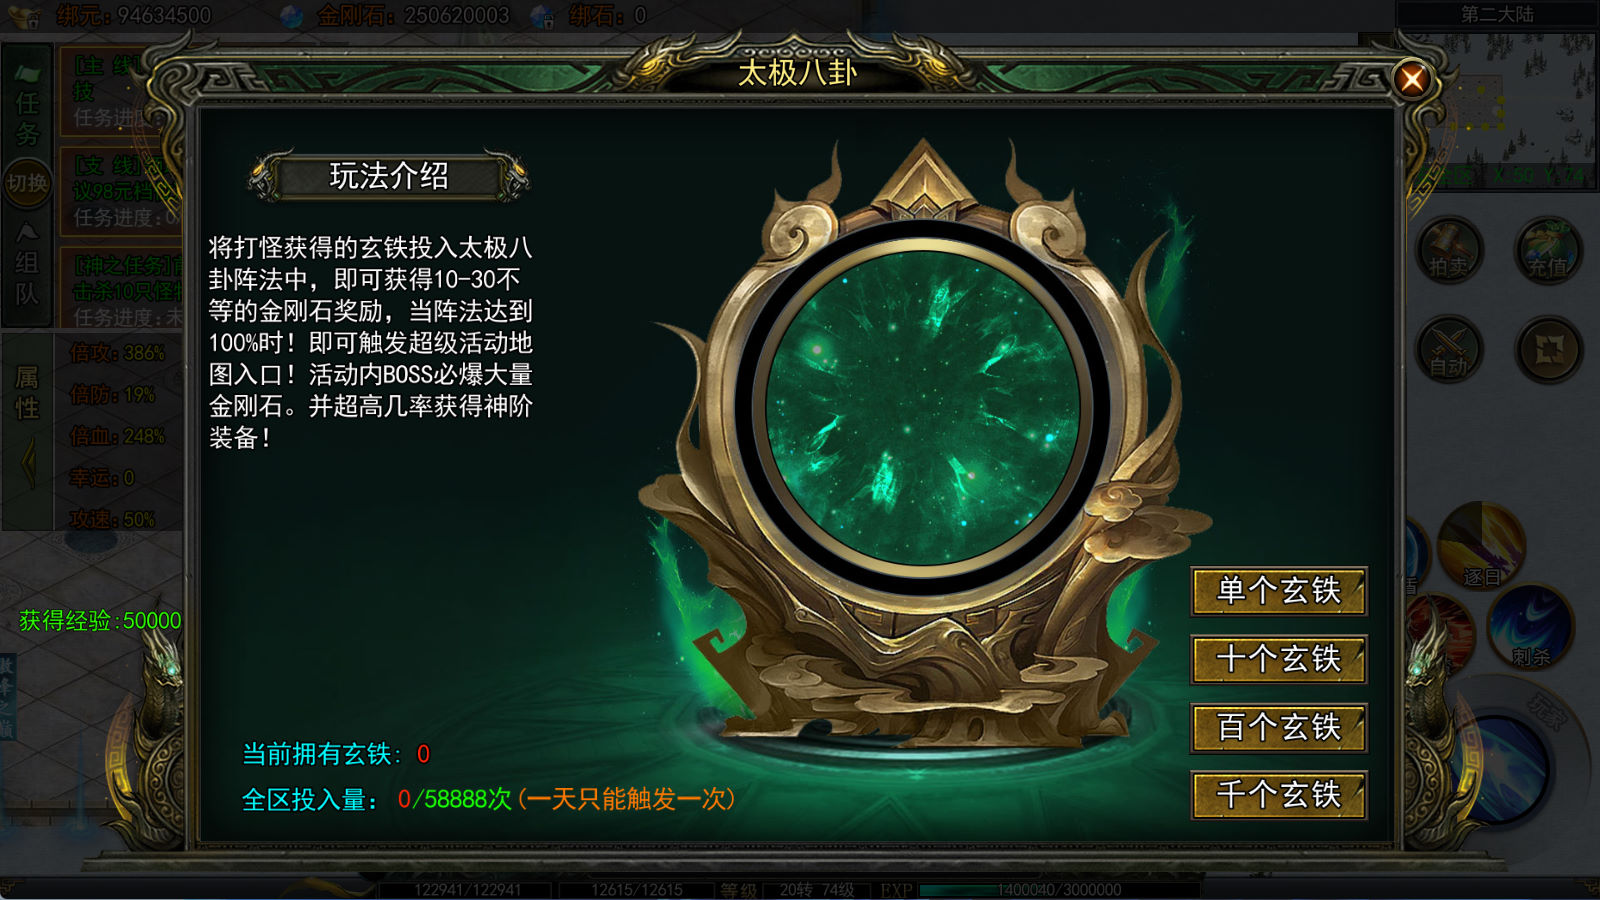
Task: Open the 充值 recharge icon
Action: tap(1548, 250)
